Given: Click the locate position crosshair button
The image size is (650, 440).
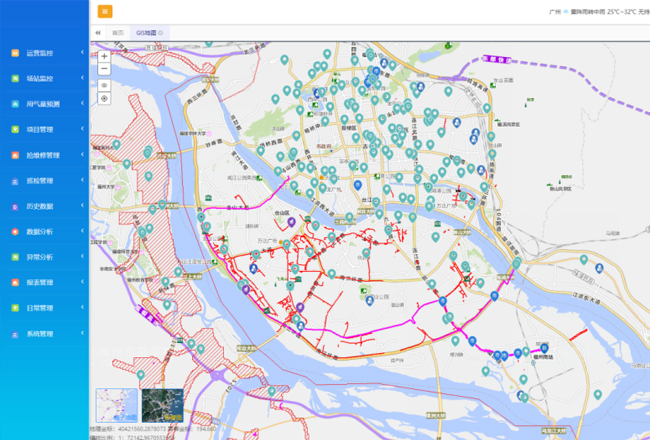Looking at the screenshot, I should coord(104,99).
